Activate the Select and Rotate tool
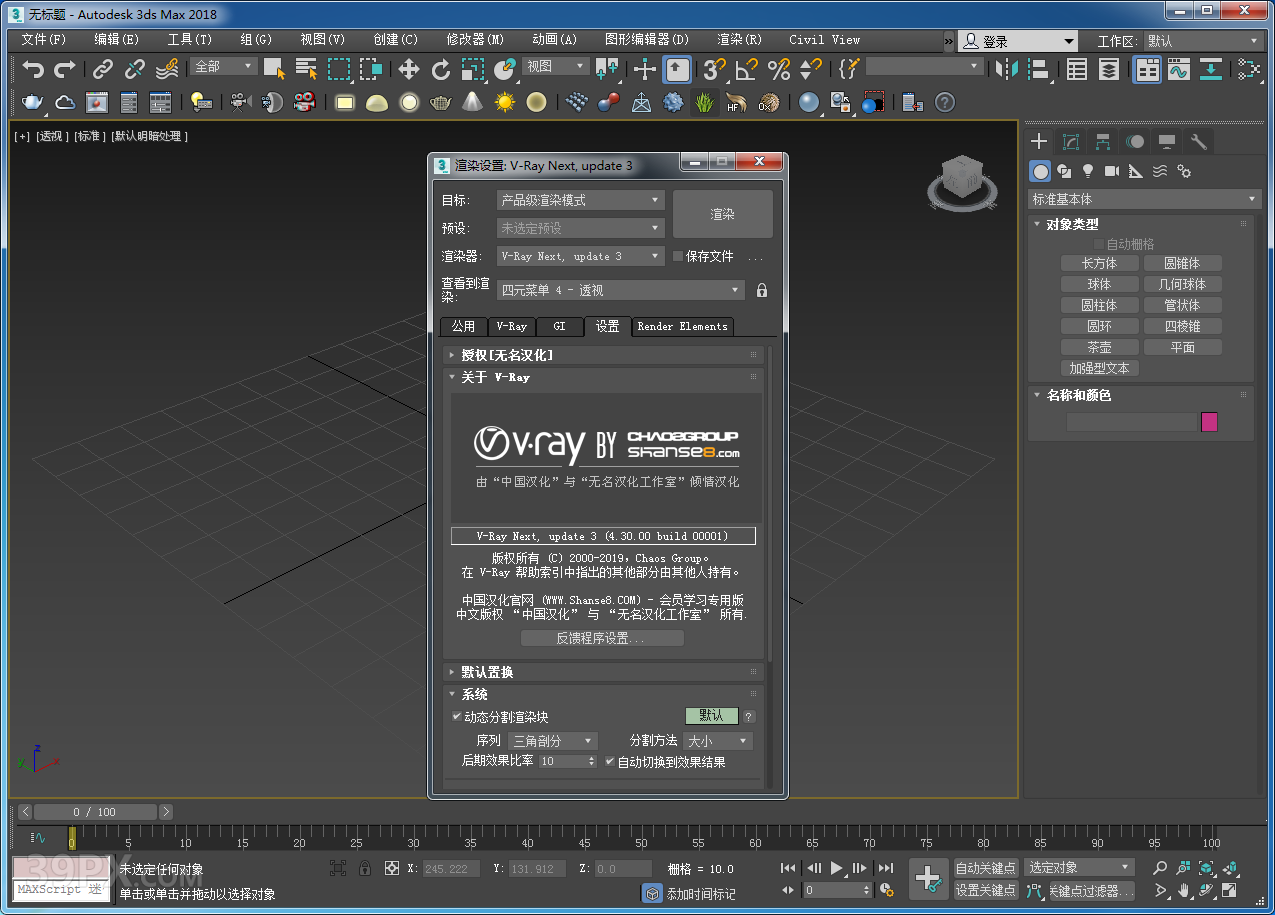 pyautogui.click(x=441, y=69)
